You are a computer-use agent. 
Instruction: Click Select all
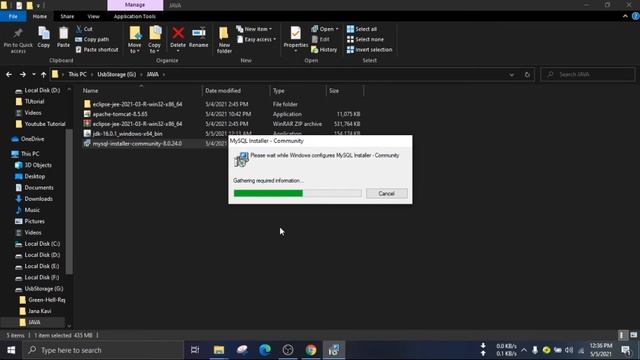click(362, 29)
